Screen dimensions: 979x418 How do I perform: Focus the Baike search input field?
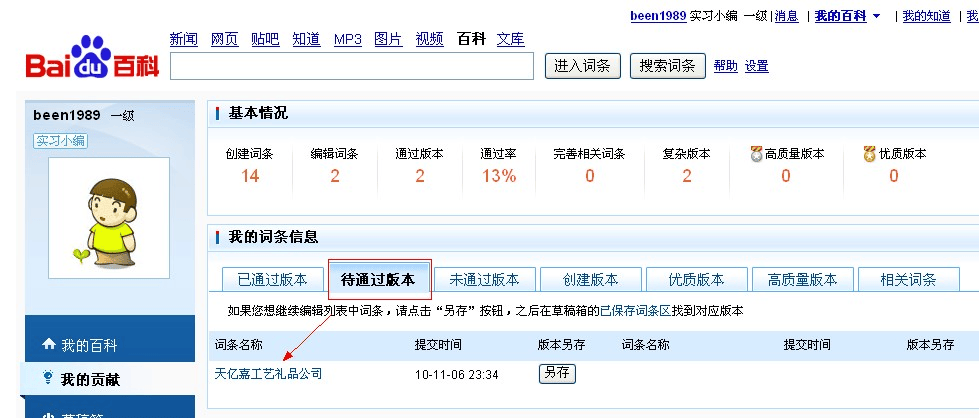pyautogui.click(x=351, y=66)
